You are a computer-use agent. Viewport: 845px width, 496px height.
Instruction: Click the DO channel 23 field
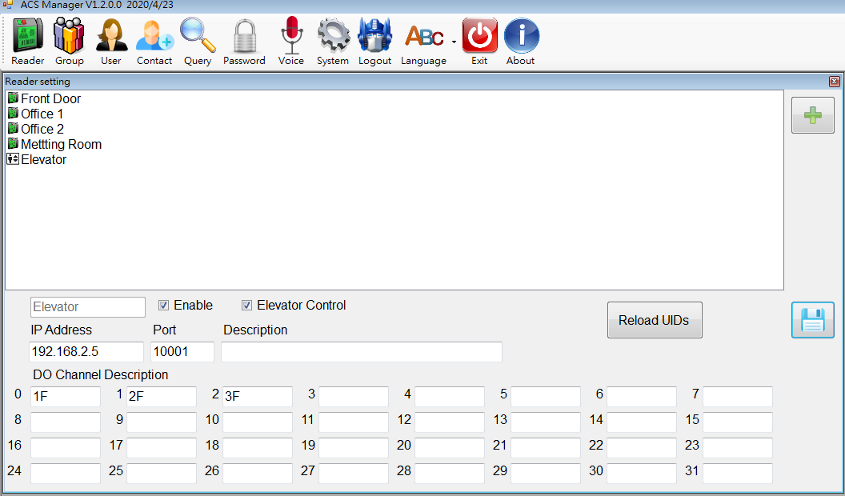[737, 448]
